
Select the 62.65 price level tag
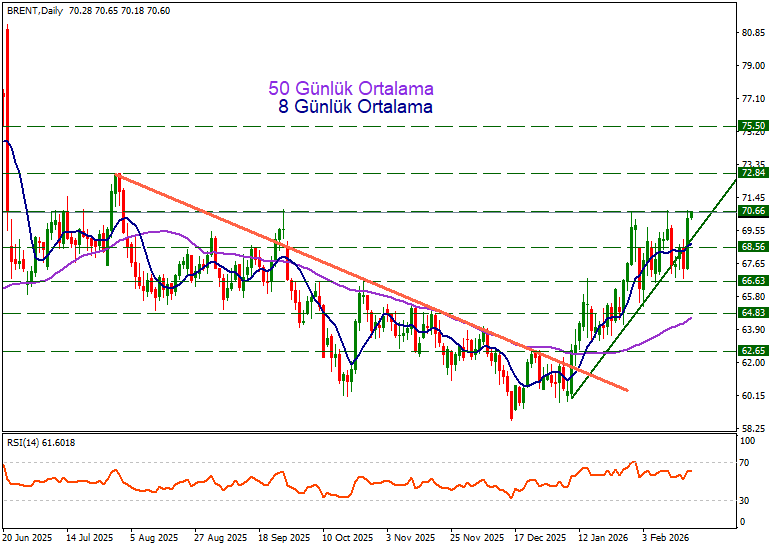click(753, 351)
